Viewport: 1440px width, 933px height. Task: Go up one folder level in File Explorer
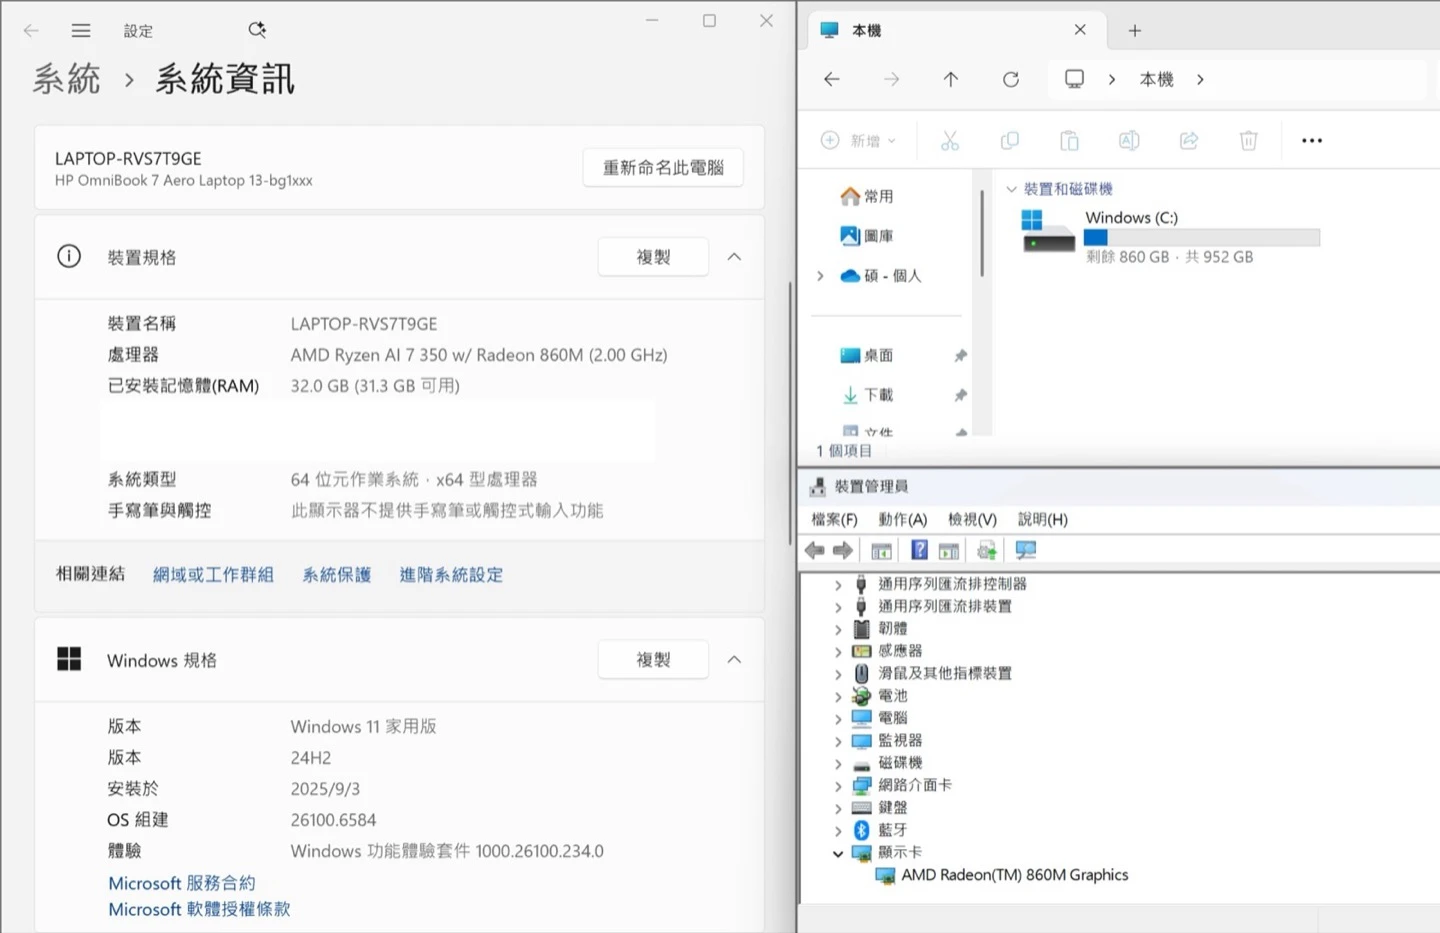pos(951,79)
